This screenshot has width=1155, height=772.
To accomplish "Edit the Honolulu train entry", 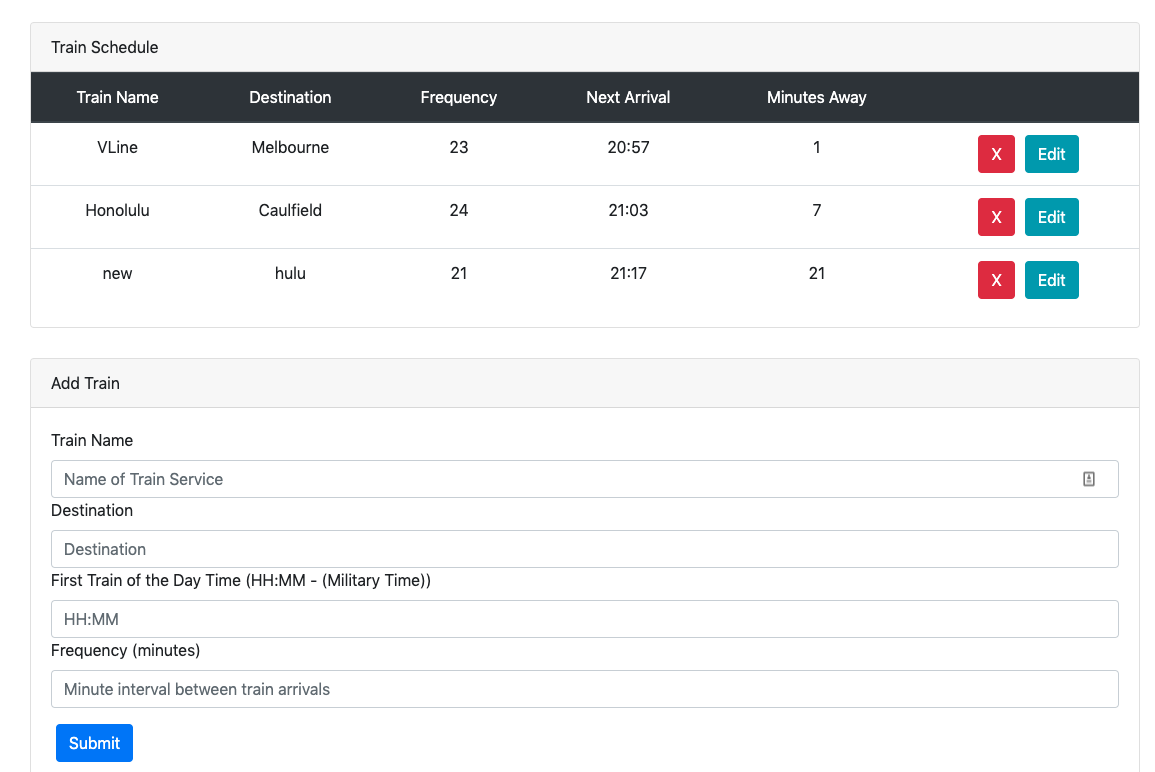I will click(1051, 217).
